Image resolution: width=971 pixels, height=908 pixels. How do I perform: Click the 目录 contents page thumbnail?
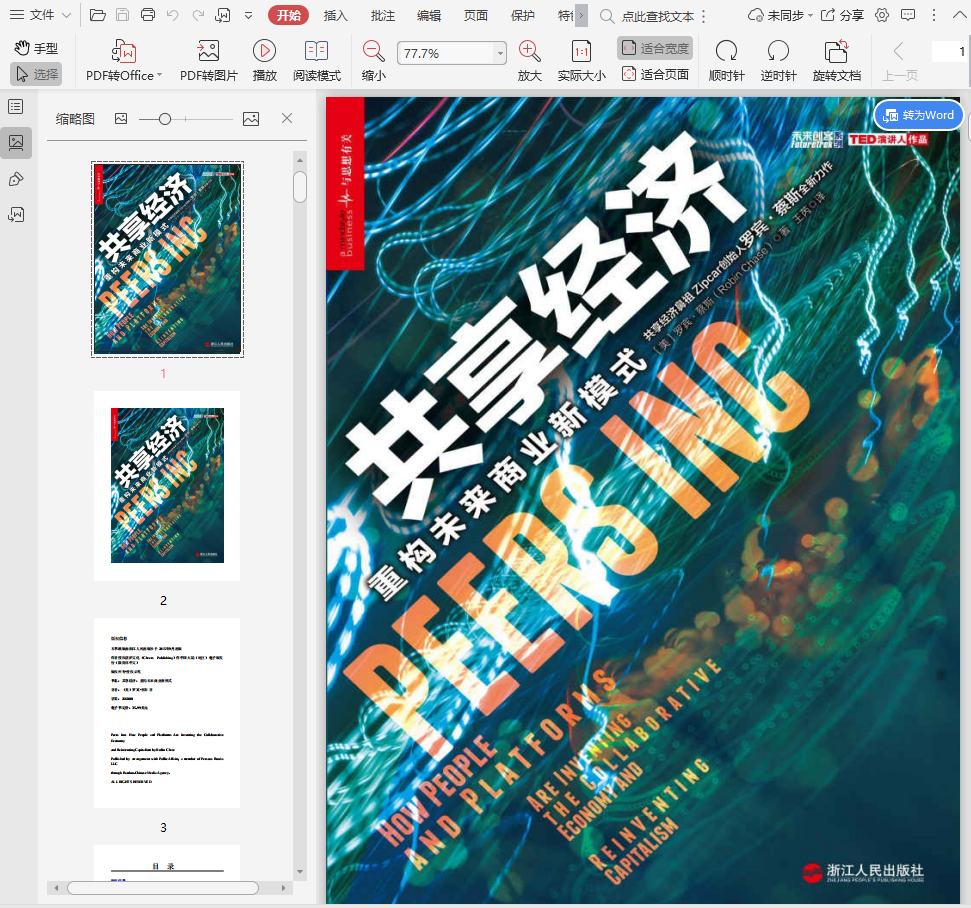(x=167, y=862)
